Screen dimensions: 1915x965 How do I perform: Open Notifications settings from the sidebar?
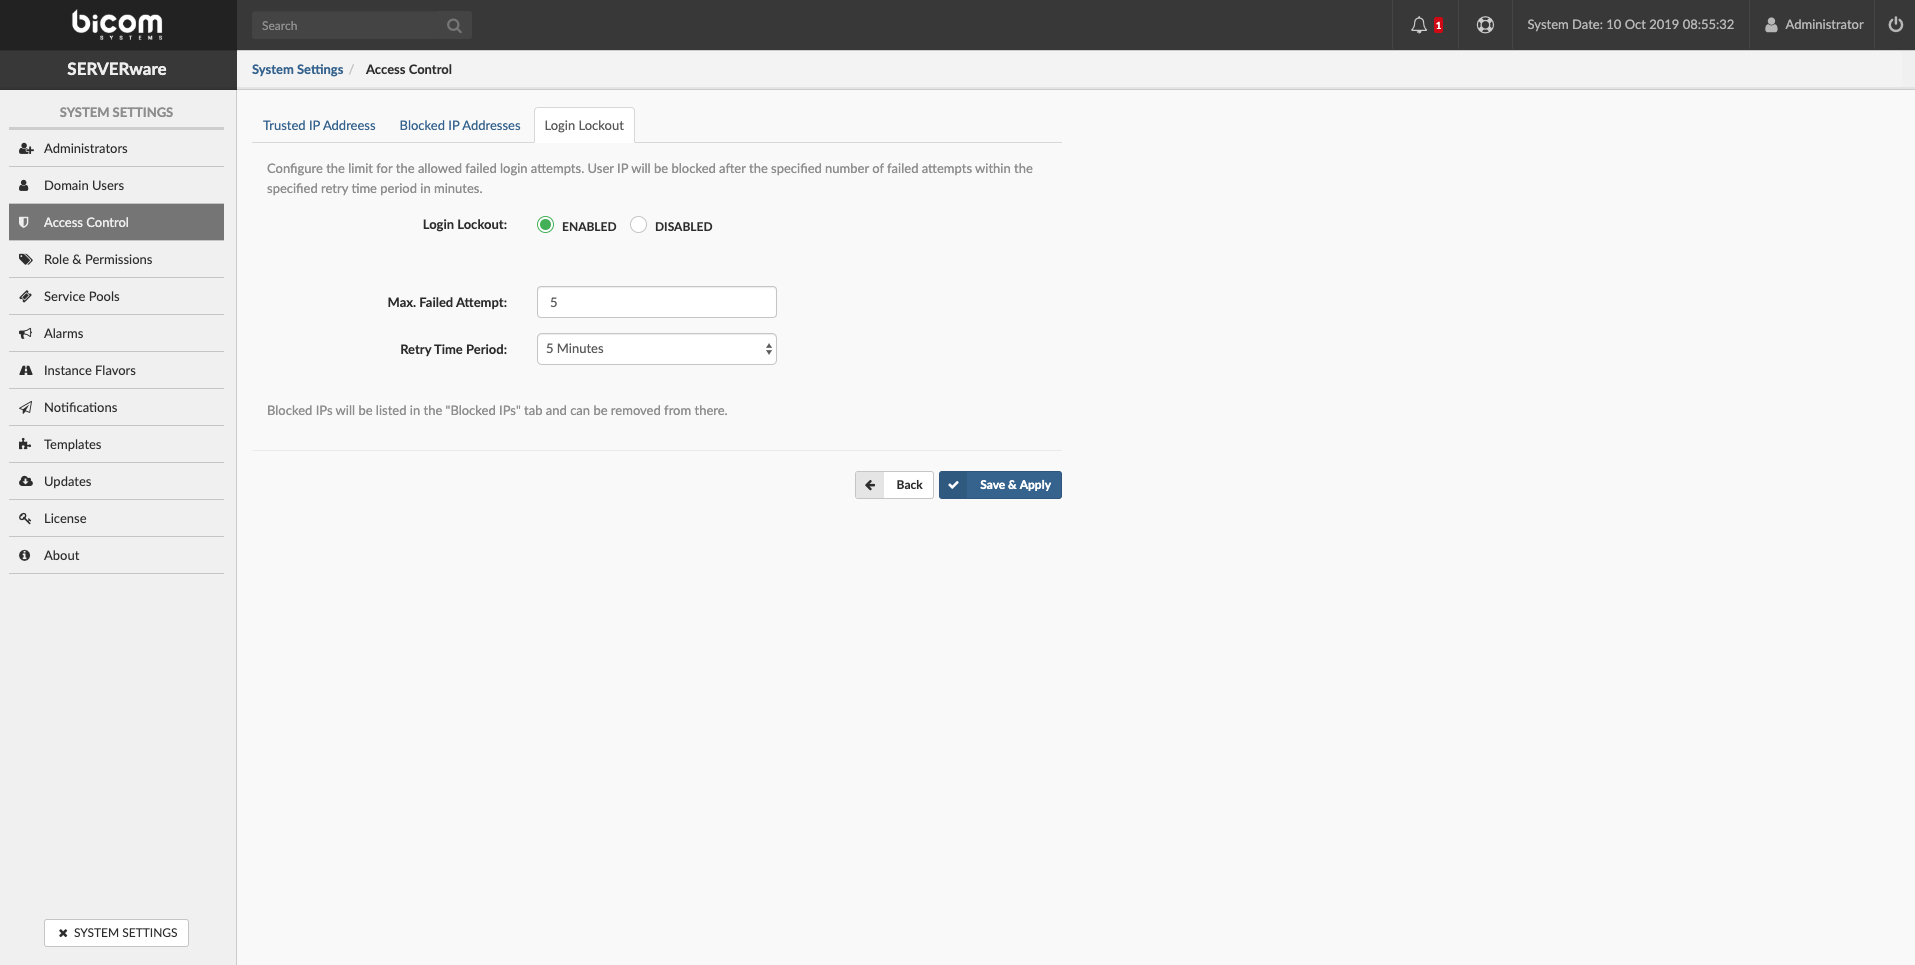tap(79, 407)
